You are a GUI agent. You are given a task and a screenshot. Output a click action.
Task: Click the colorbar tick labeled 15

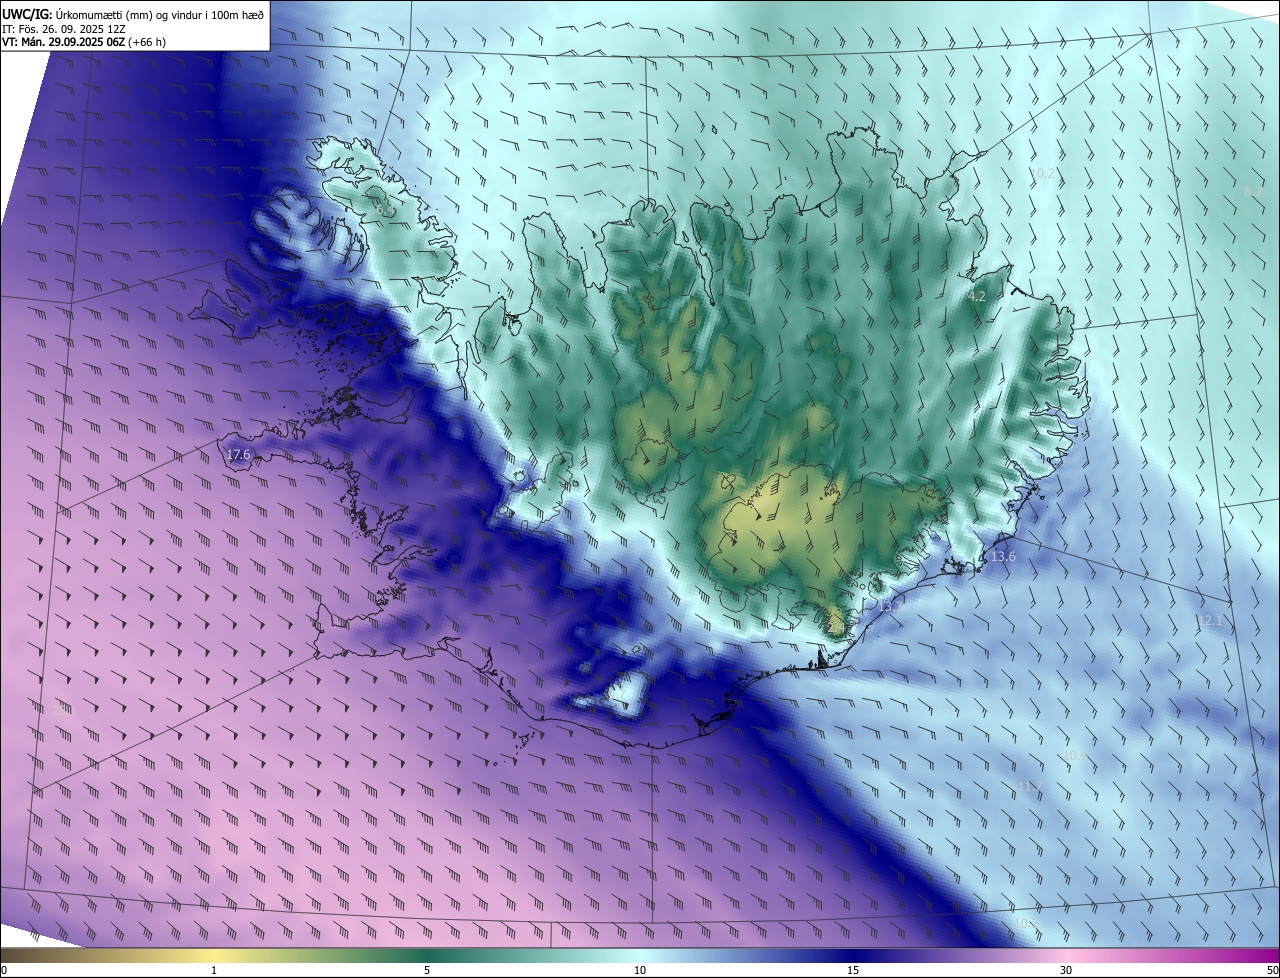pos(853,971)
